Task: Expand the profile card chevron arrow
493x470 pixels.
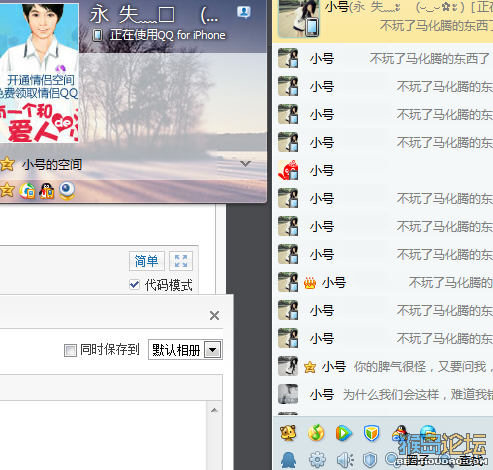Action: coord(245,163)
